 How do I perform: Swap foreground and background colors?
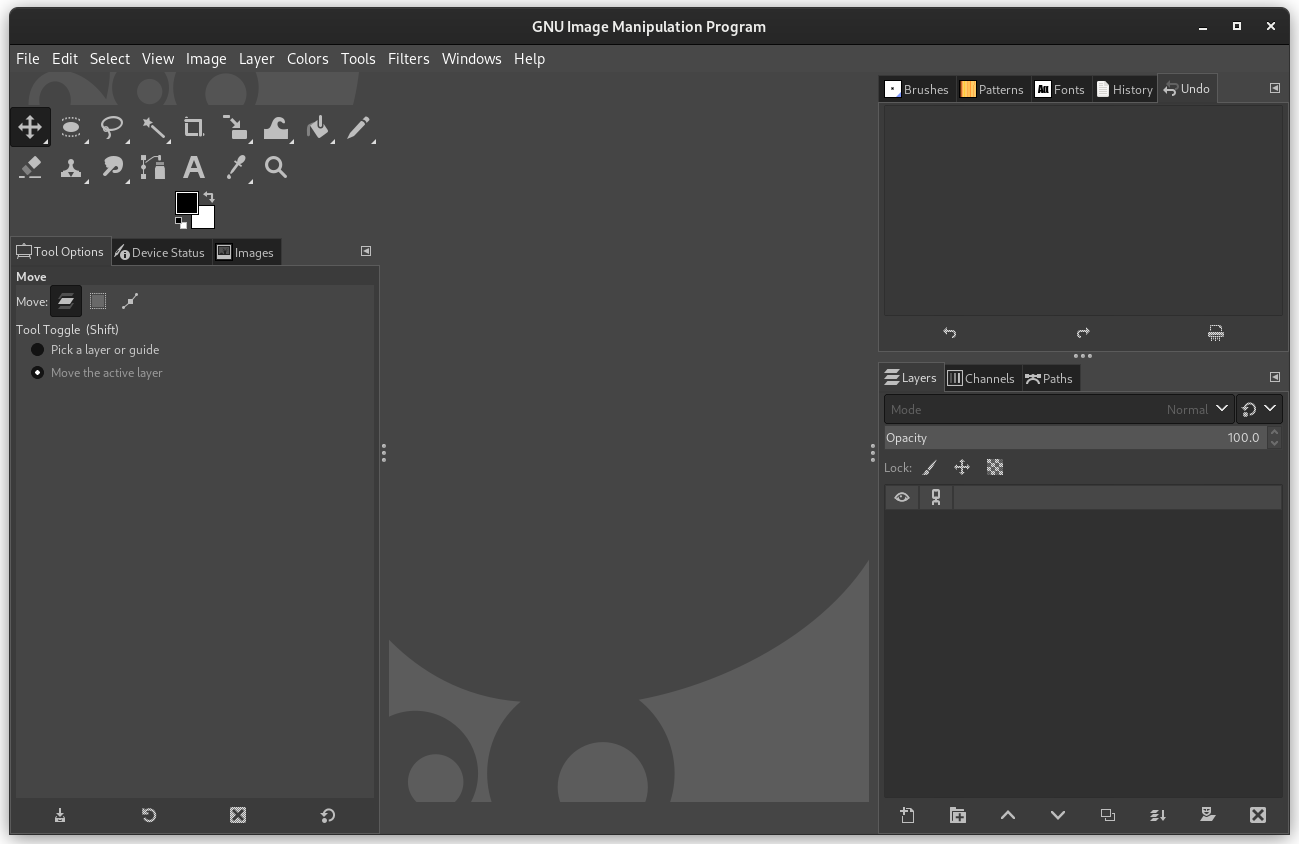point(209,197)
